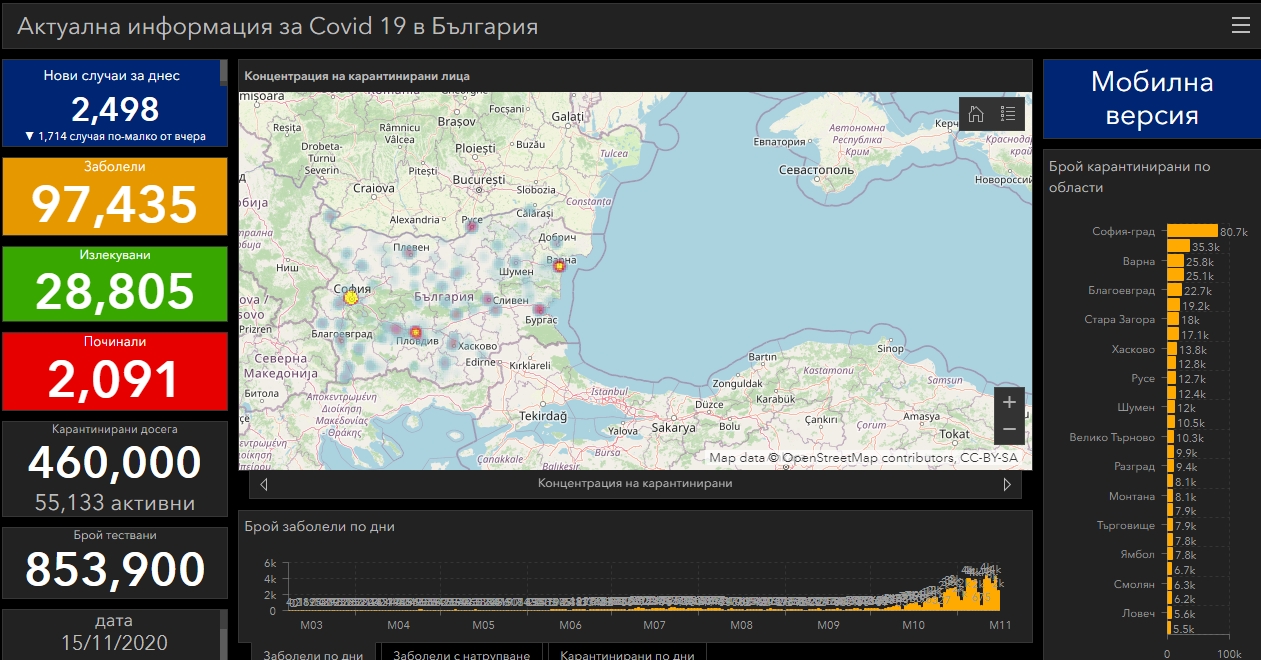Zoom in on the map
Screen dimensions: 1261x660
pyautogui.click(x=1009, y=402)
